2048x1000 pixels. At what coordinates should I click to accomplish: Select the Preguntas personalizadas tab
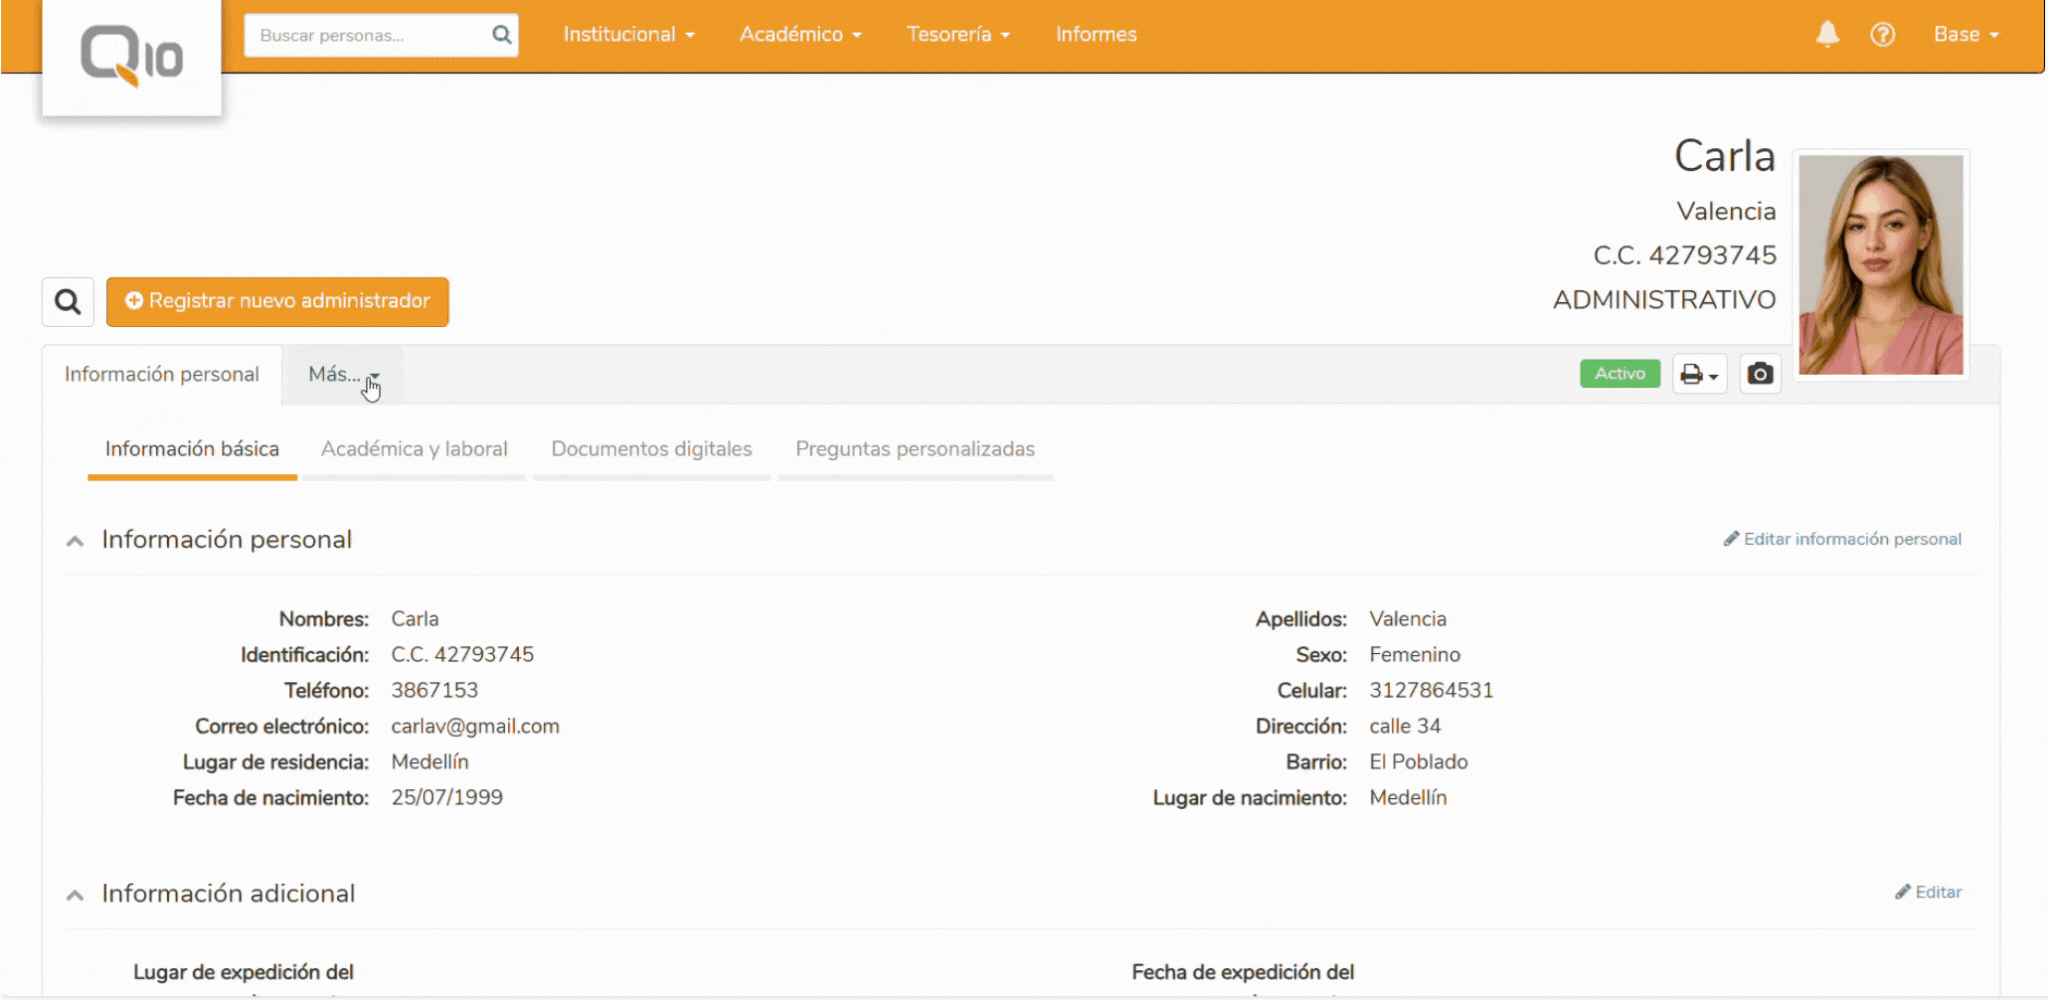point(915,449)
